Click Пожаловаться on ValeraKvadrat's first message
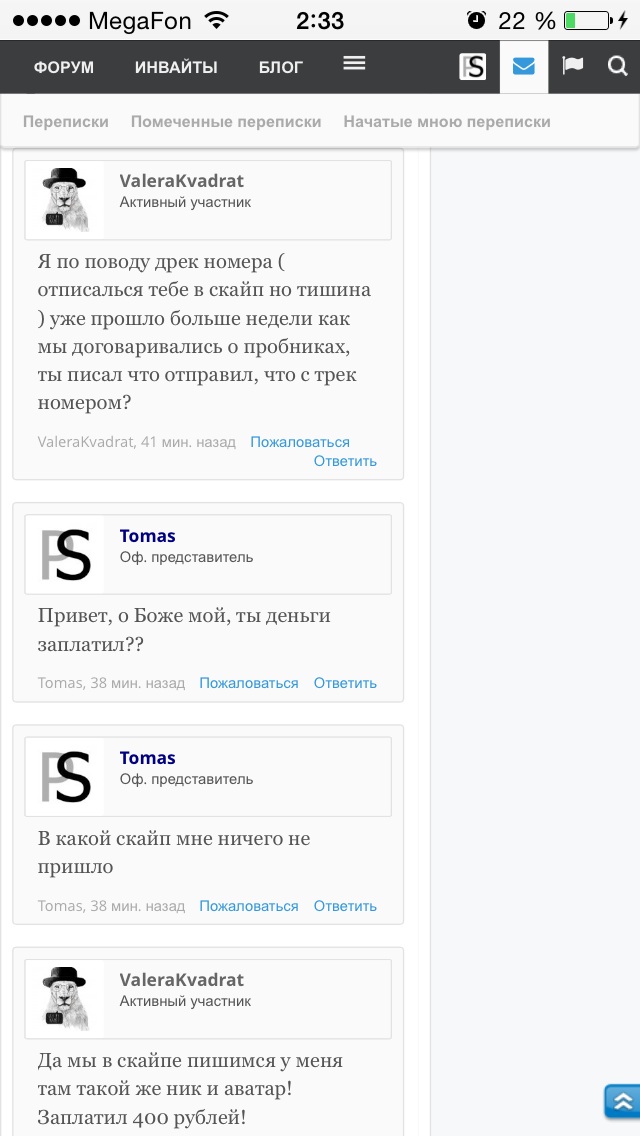The height and width of the screenshot is (1136, 640). tap(300, 442)
